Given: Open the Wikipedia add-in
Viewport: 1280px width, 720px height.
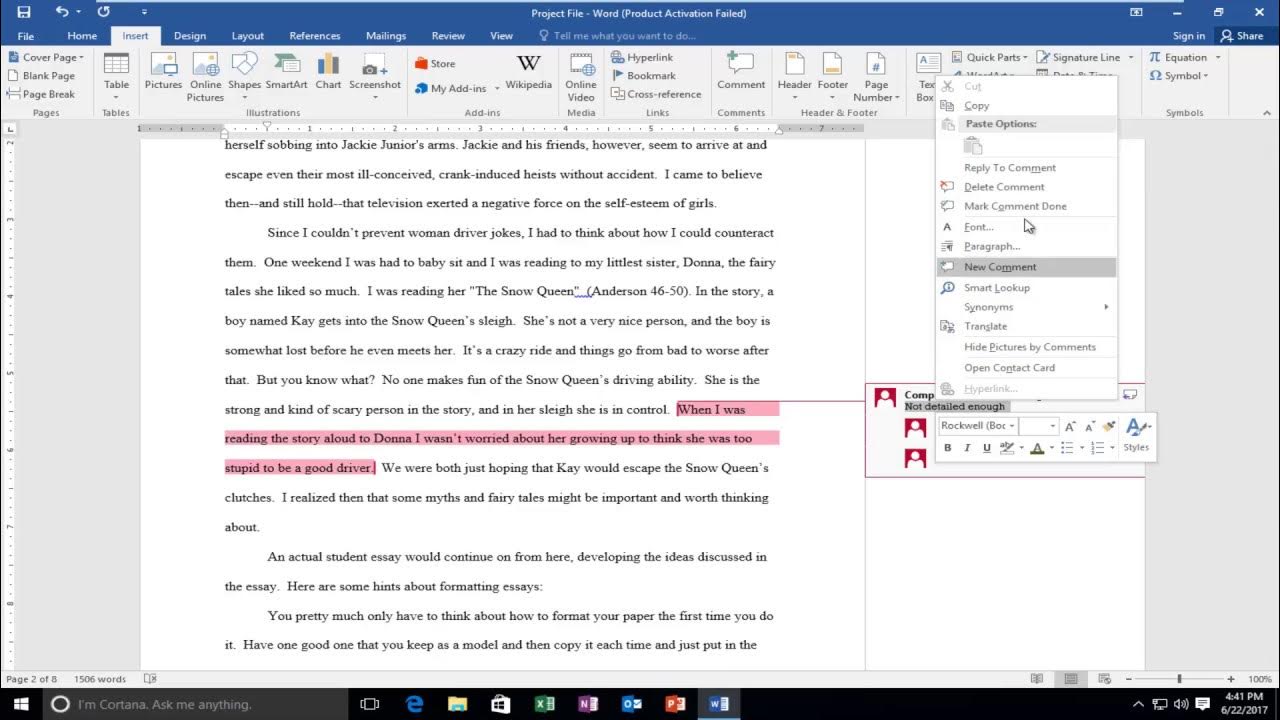Looking at the screenshot, I should [529, 72].
